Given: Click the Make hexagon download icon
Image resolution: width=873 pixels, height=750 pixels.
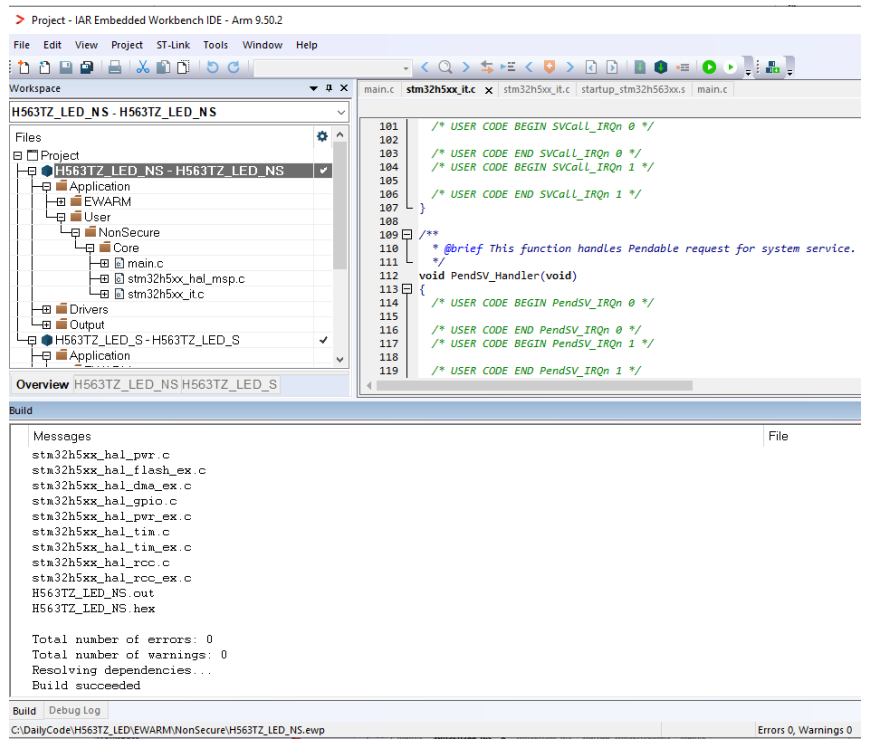Looking at the screenshot, I should (x=661, y=67).
